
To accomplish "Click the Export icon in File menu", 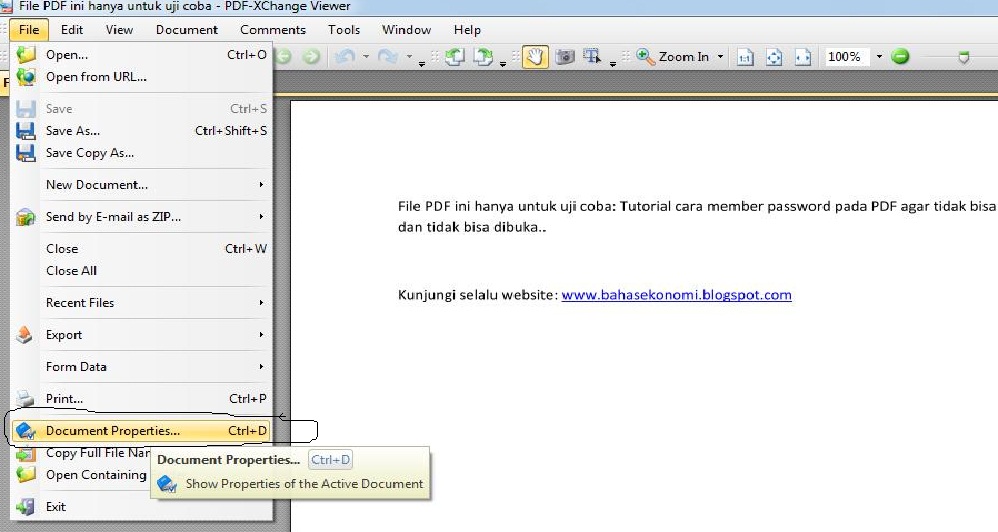I will point(24,335).
